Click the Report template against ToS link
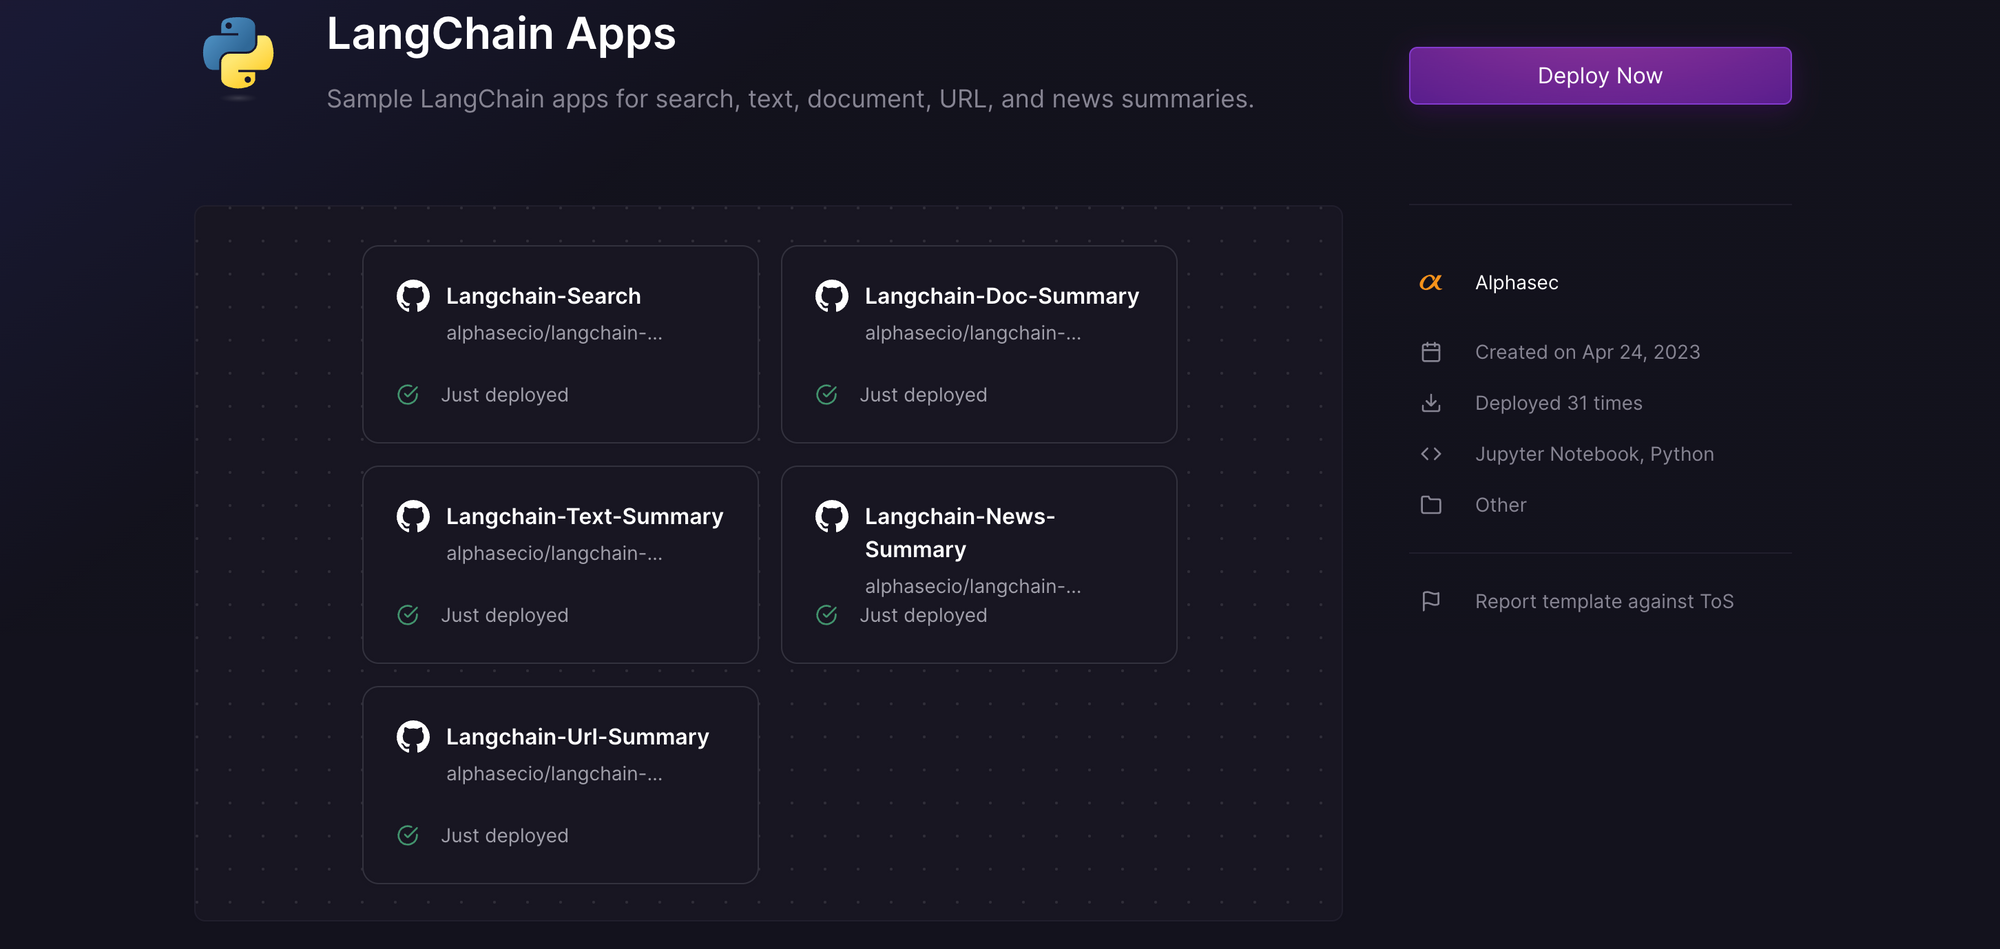Screen dimensions: 2000x949 [1604, 601]
